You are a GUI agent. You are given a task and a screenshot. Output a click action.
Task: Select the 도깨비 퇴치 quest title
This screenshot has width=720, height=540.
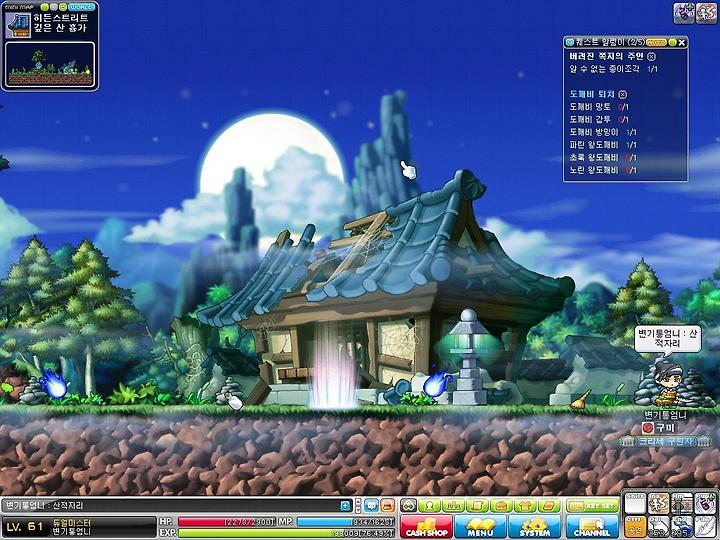pyautogui.click(x=592, y=94)
